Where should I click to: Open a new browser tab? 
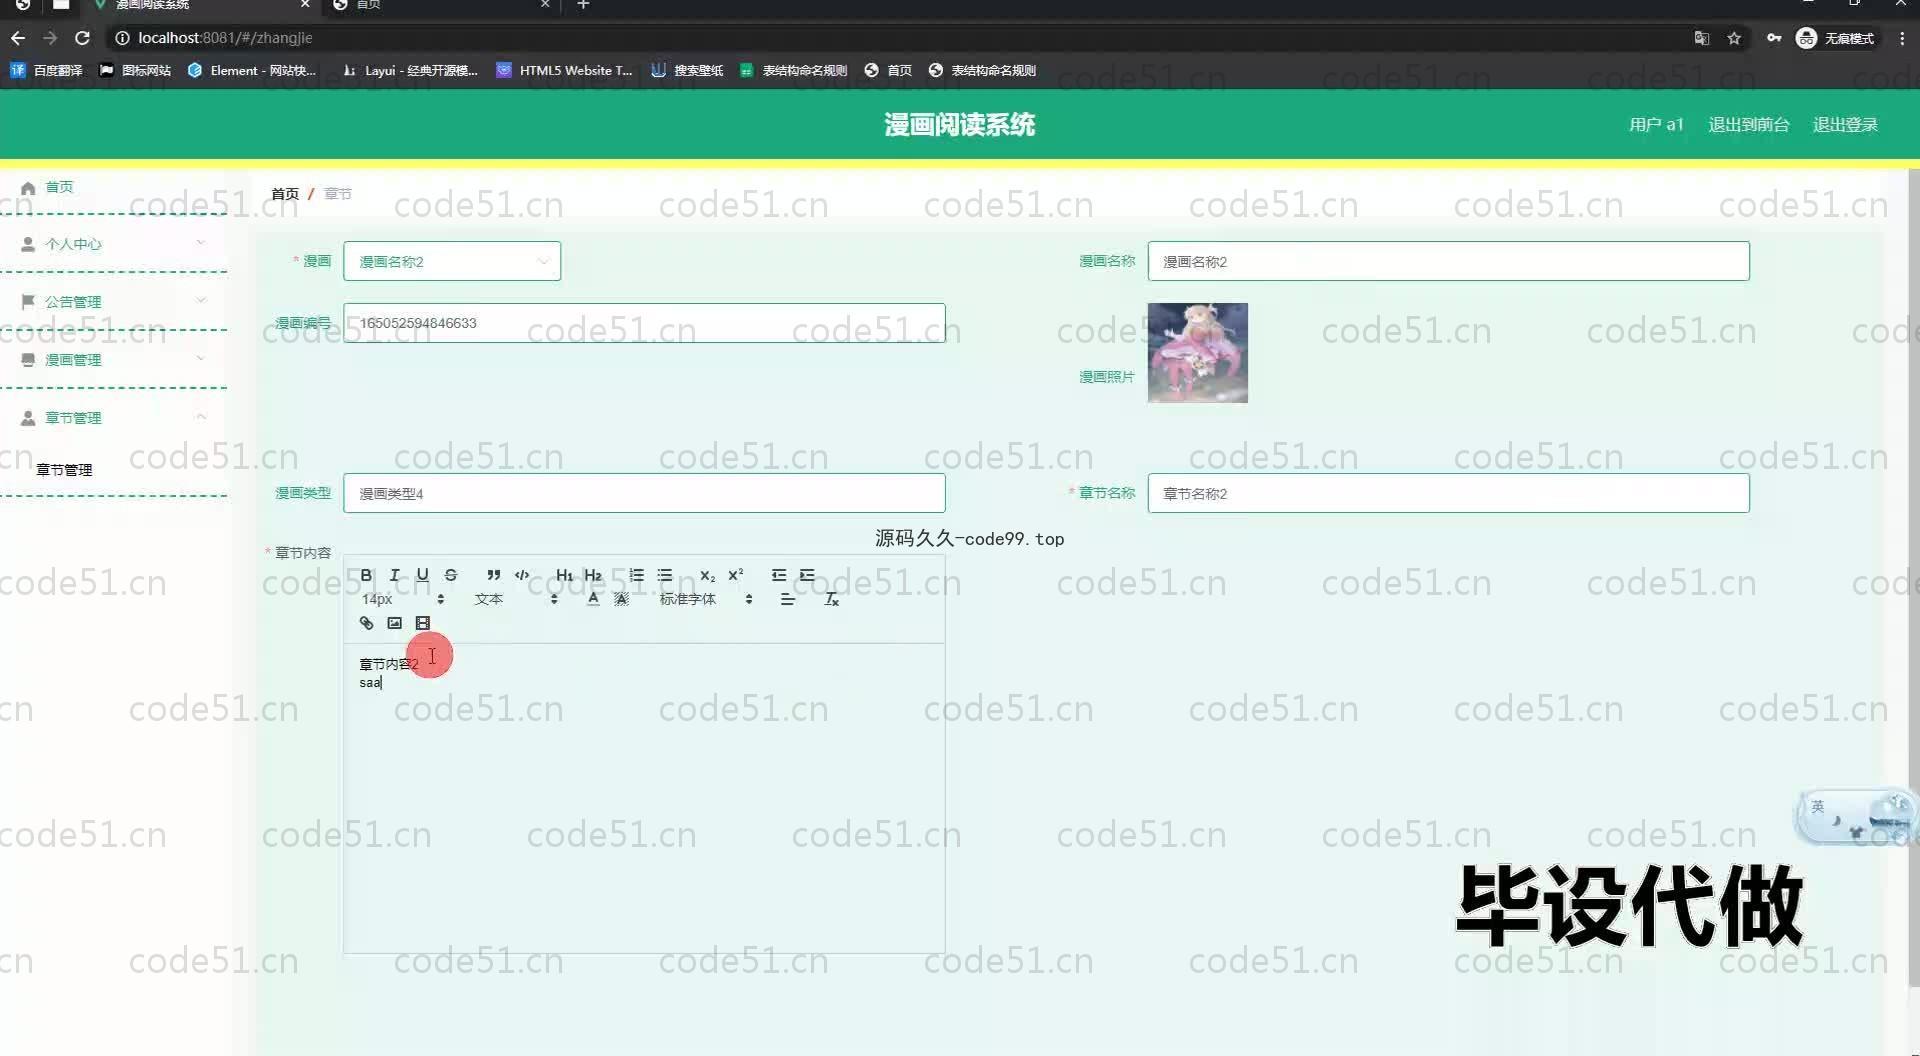pos(583,5)
